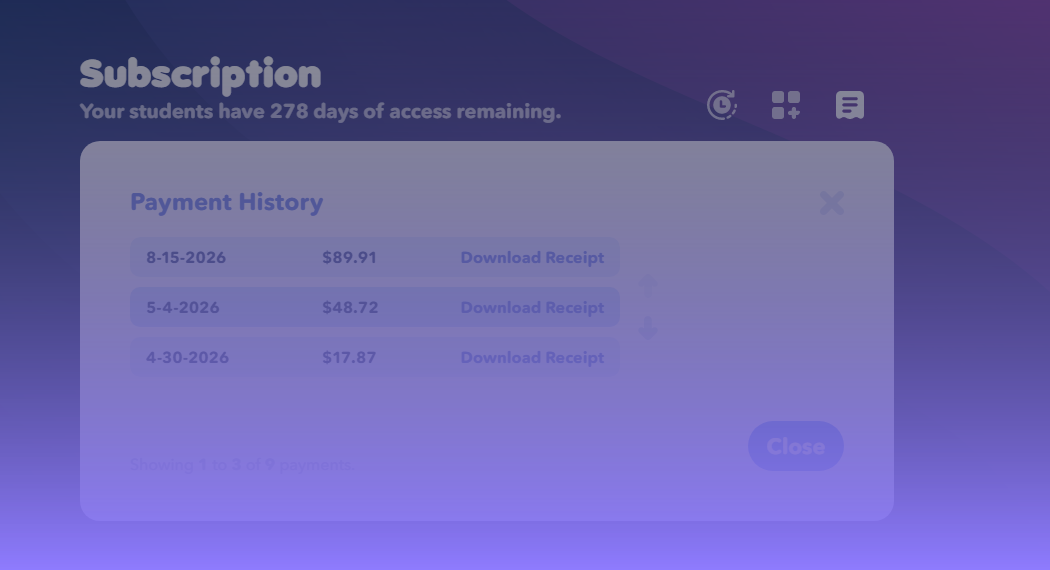Open the payment history receipt icon
Image resolution: width=1050 pixels, height=570 pixels.
pyautogui.click(x=850, y=105)
